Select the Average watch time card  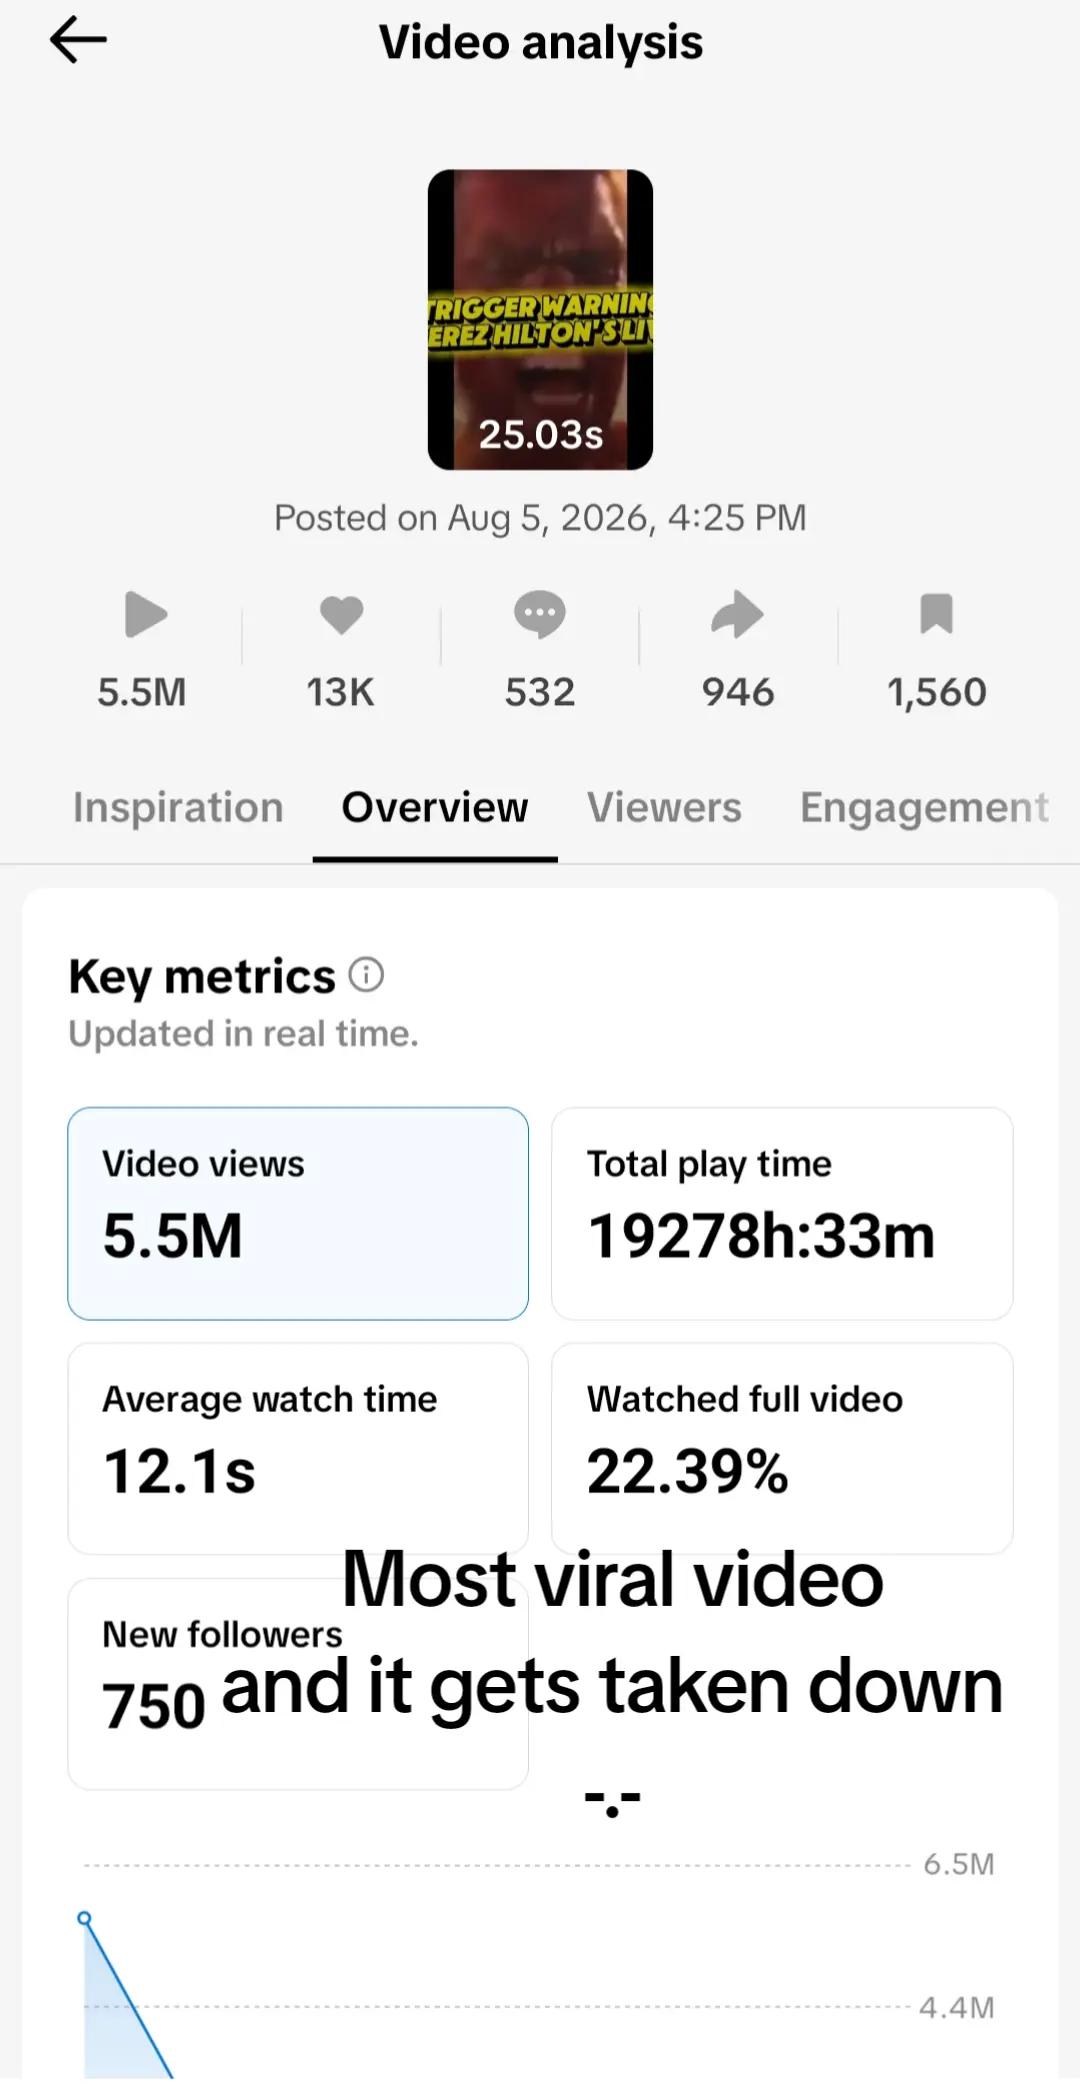298,1449
